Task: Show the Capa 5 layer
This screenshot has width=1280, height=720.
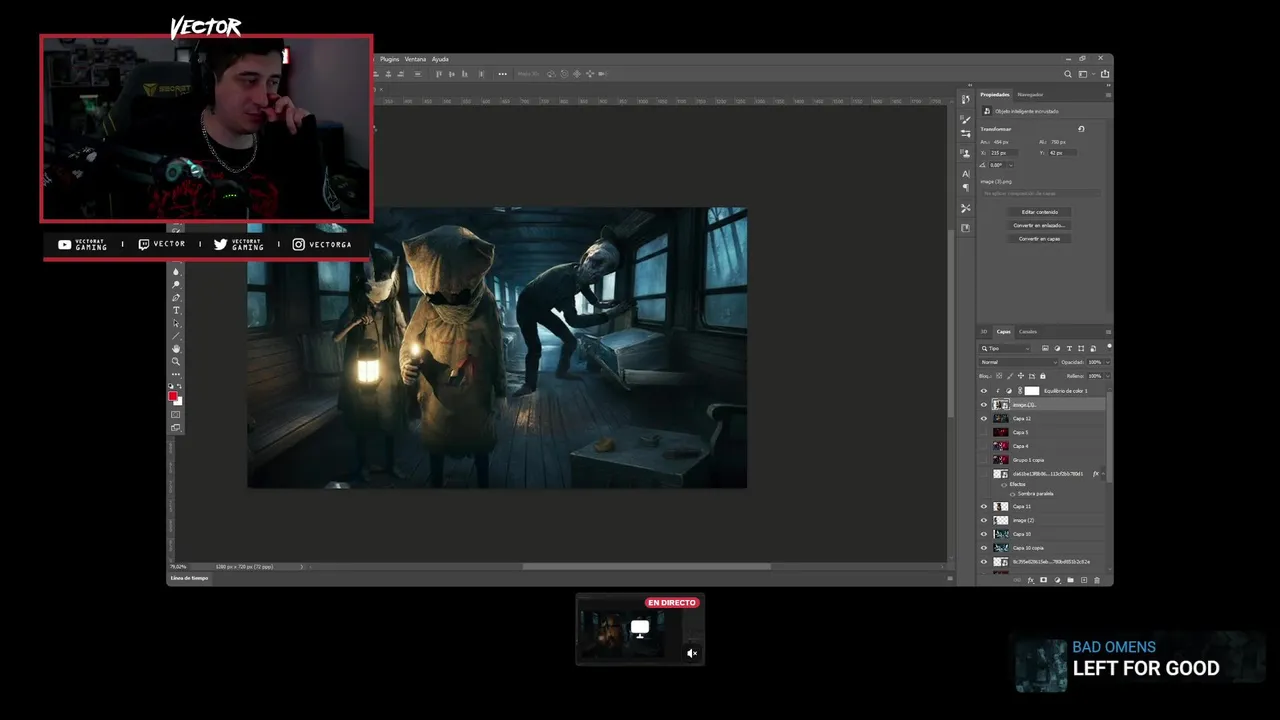Action: point(984,432)
